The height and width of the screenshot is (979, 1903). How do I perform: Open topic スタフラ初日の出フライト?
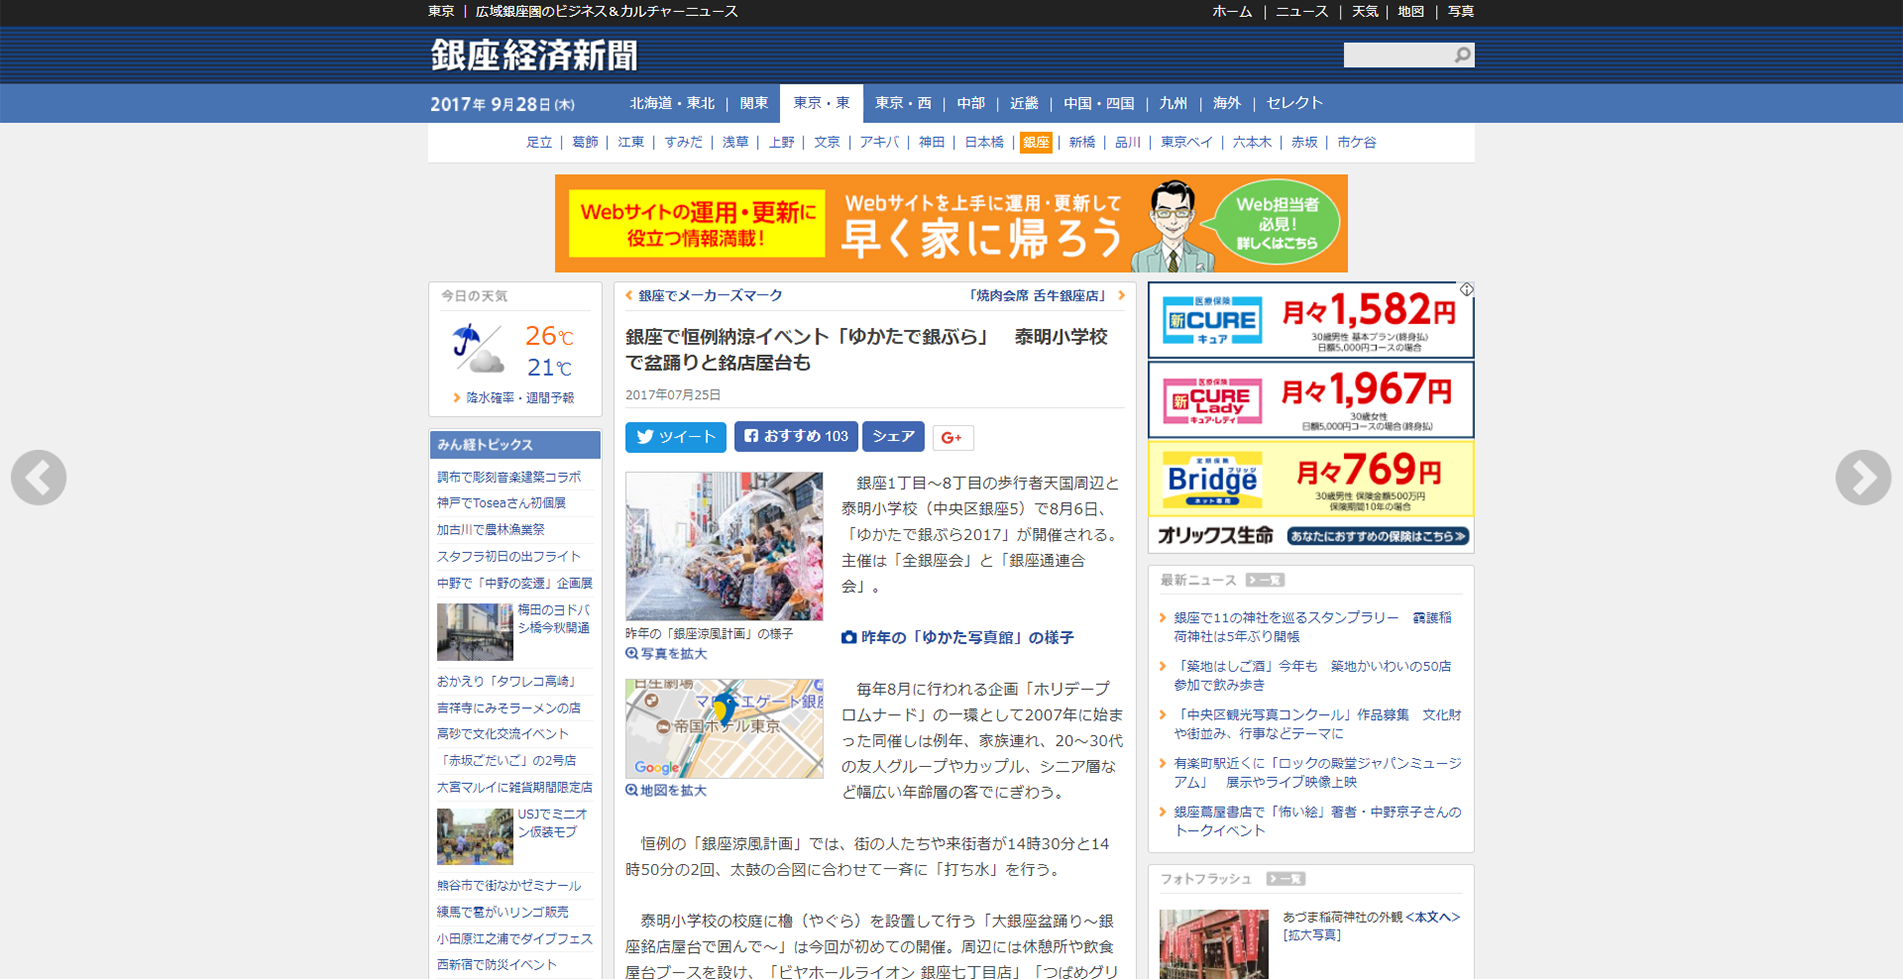tap(508, 556)
